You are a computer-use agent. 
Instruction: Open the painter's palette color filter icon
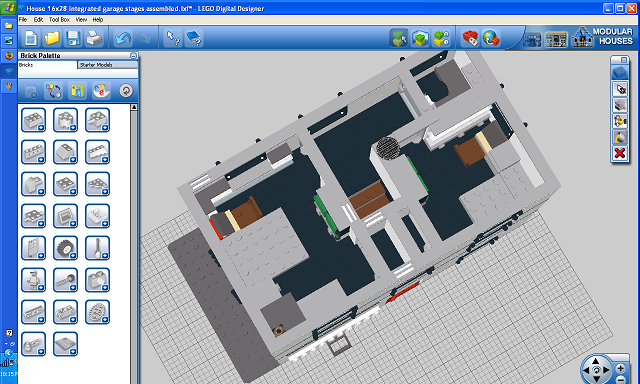coord(101,91)
